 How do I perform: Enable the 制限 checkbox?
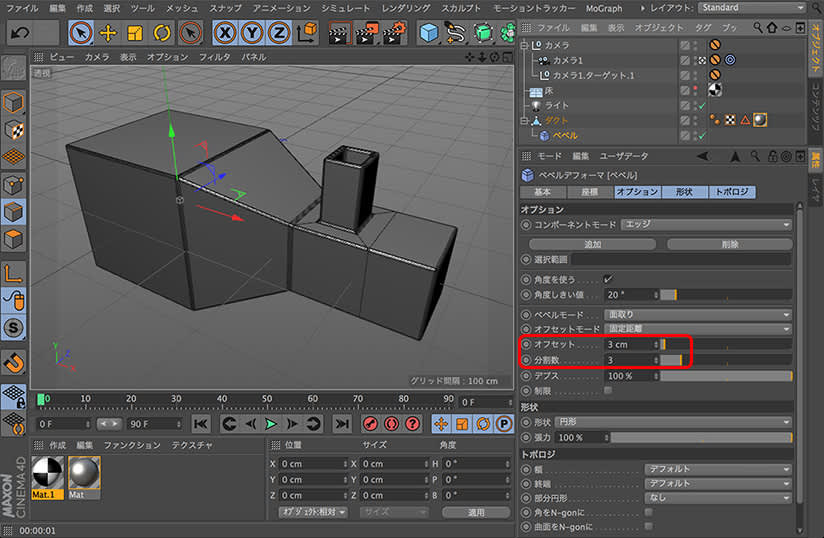click(608, 390)
